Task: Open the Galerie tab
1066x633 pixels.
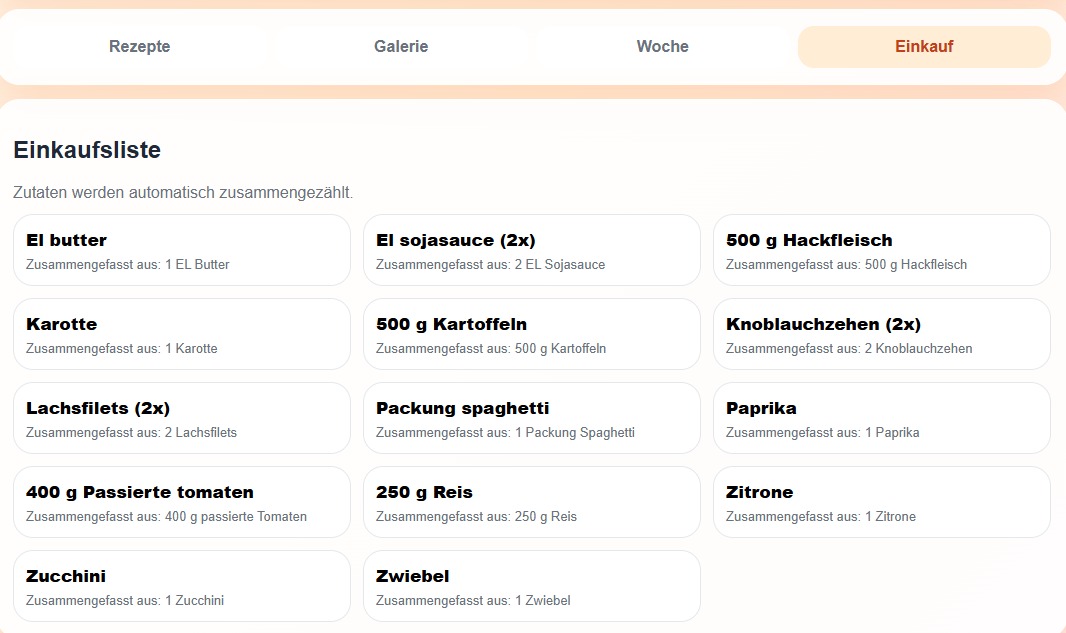Action: click(401, 47)
